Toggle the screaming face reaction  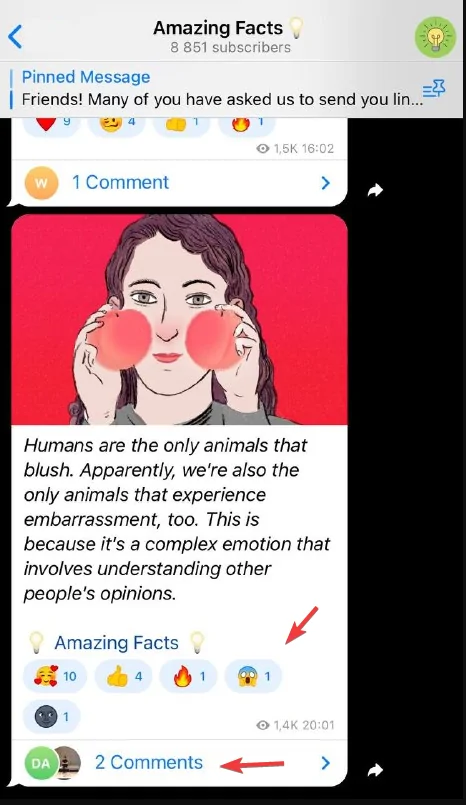pyautogui.click(x=254, y=676)
